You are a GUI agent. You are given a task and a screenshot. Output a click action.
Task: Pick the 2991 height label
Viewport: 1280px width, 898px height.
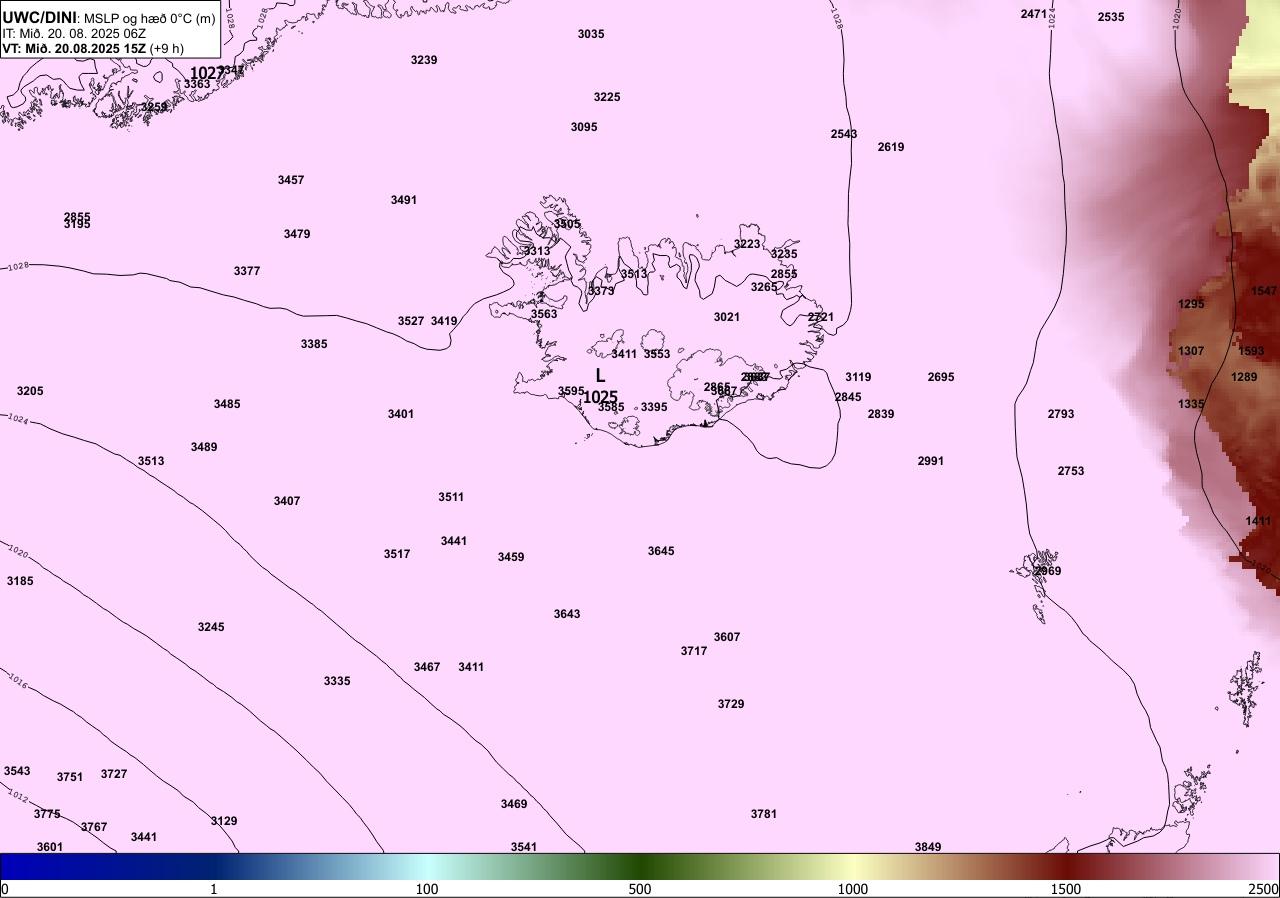click(931, 461)
